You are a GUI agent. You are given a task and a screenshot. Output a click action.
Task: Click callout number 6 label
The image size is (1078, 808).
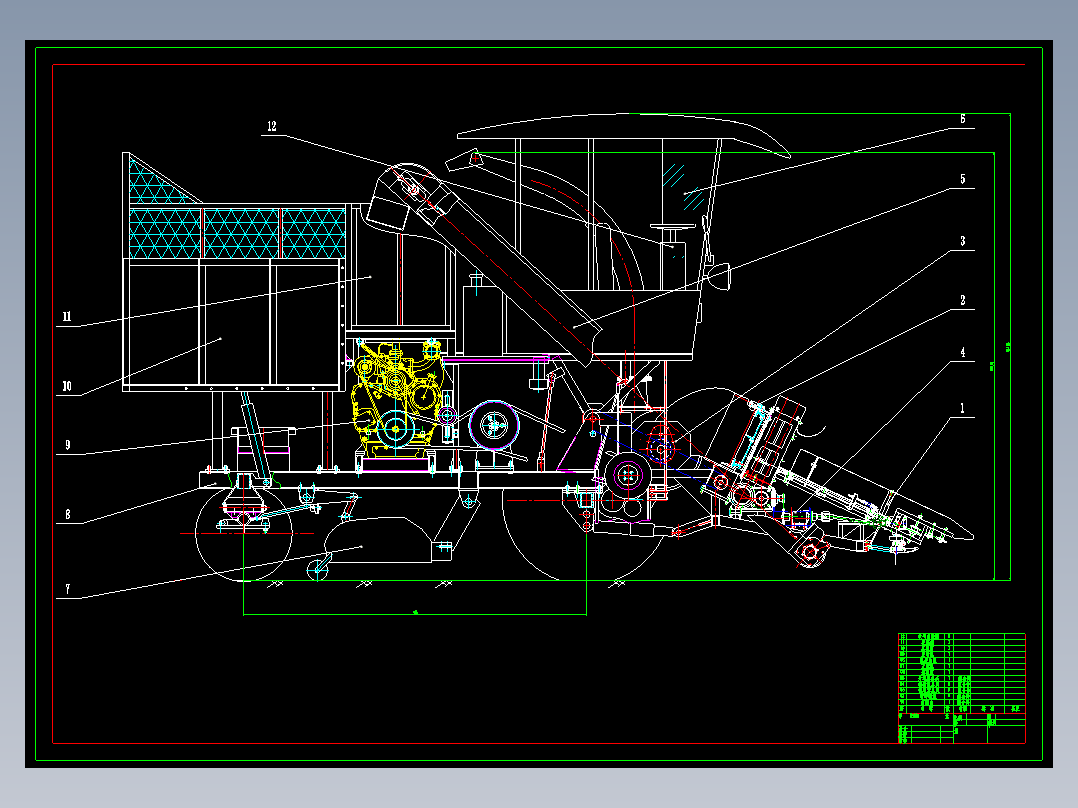click(x=962, y=119)
